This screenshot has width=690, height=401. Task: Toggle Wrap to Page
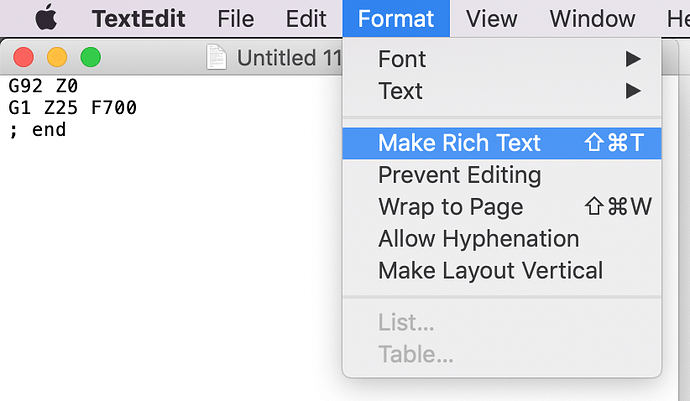[502, 207]
